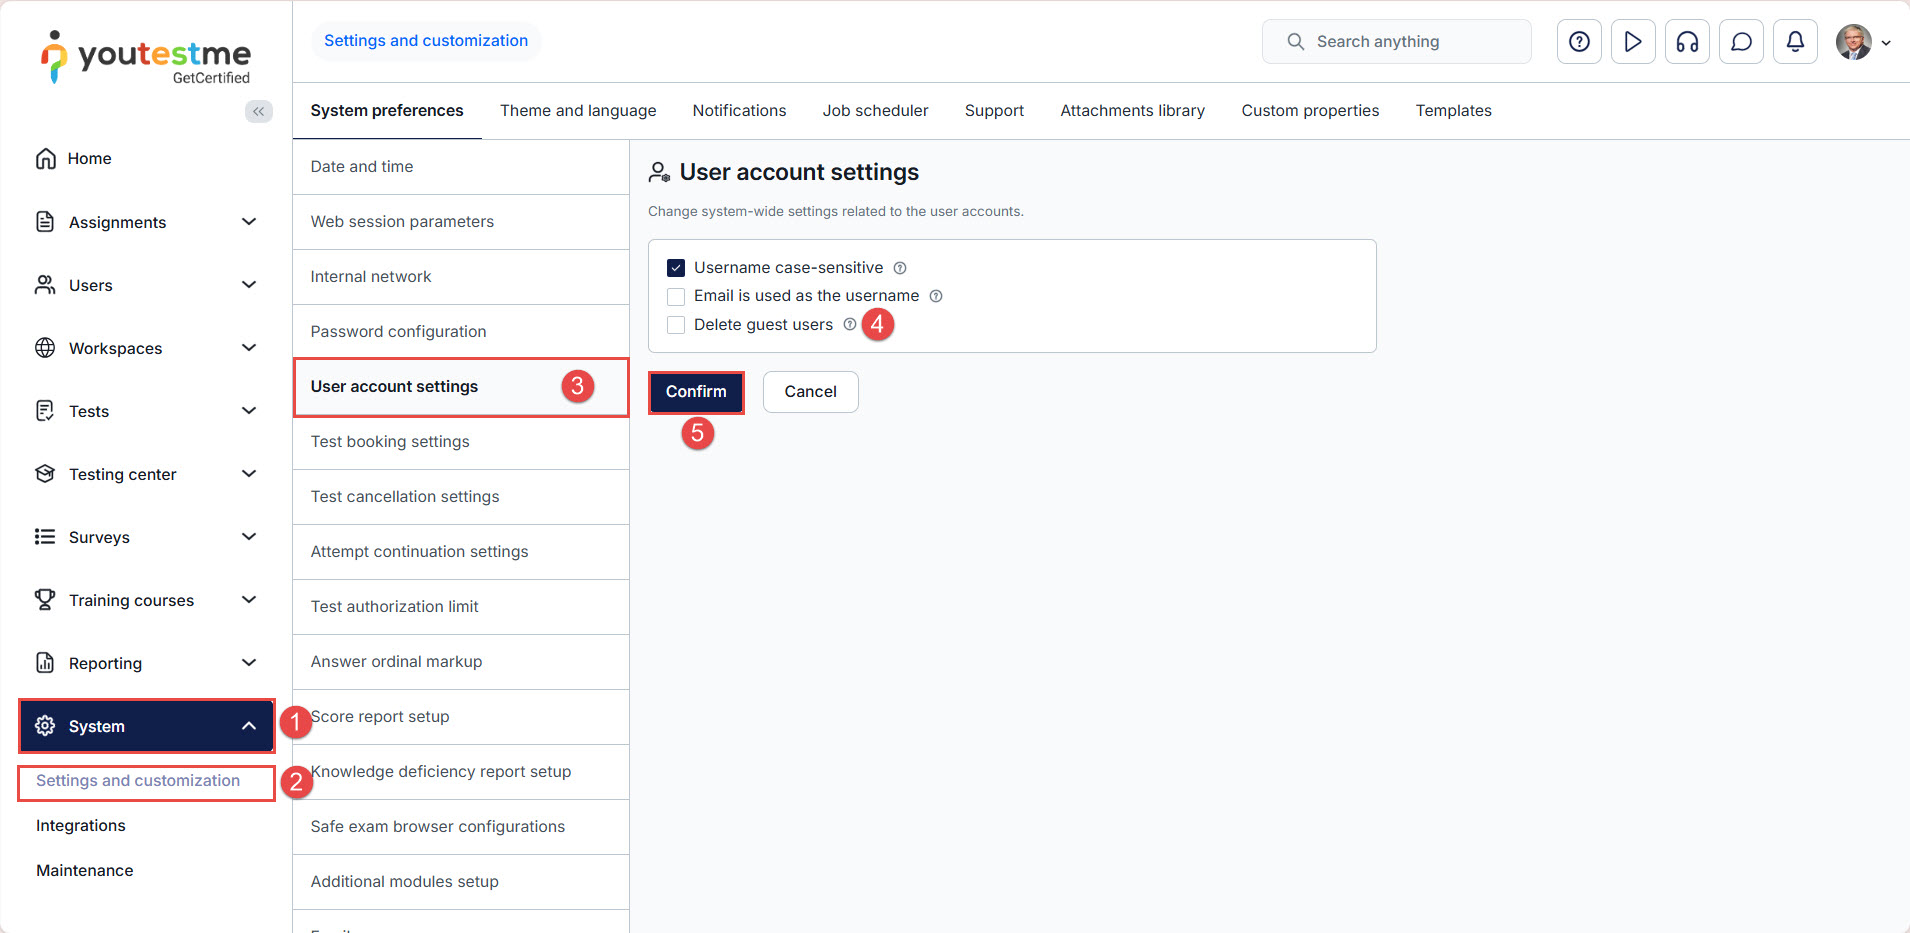Enable Email is used as the username

click(x=676, y=296)
